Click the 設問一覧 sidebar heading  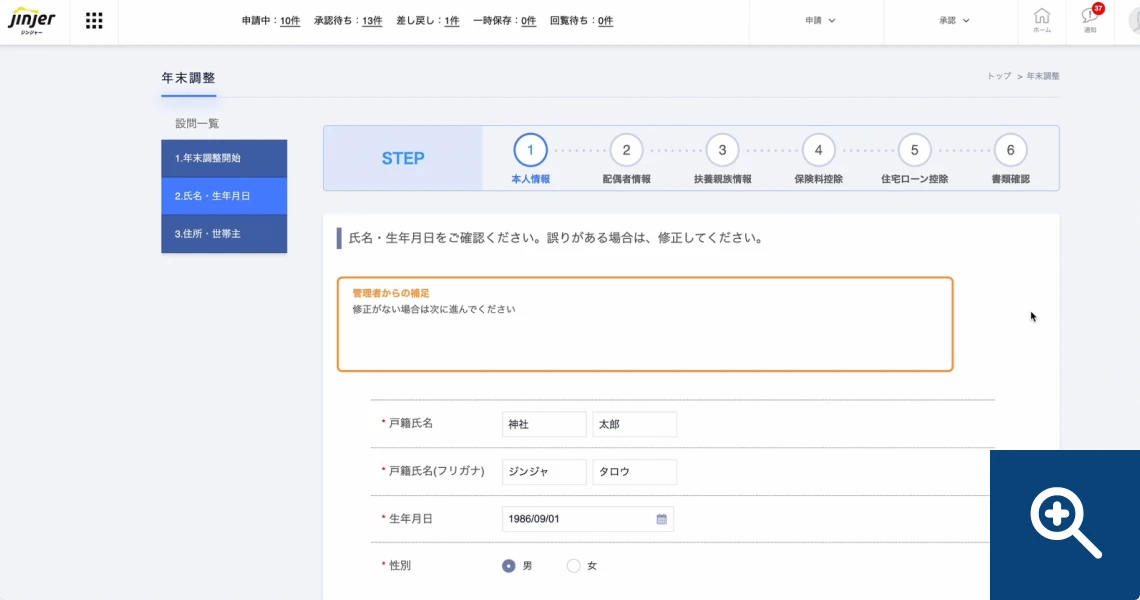coord(197,124)
